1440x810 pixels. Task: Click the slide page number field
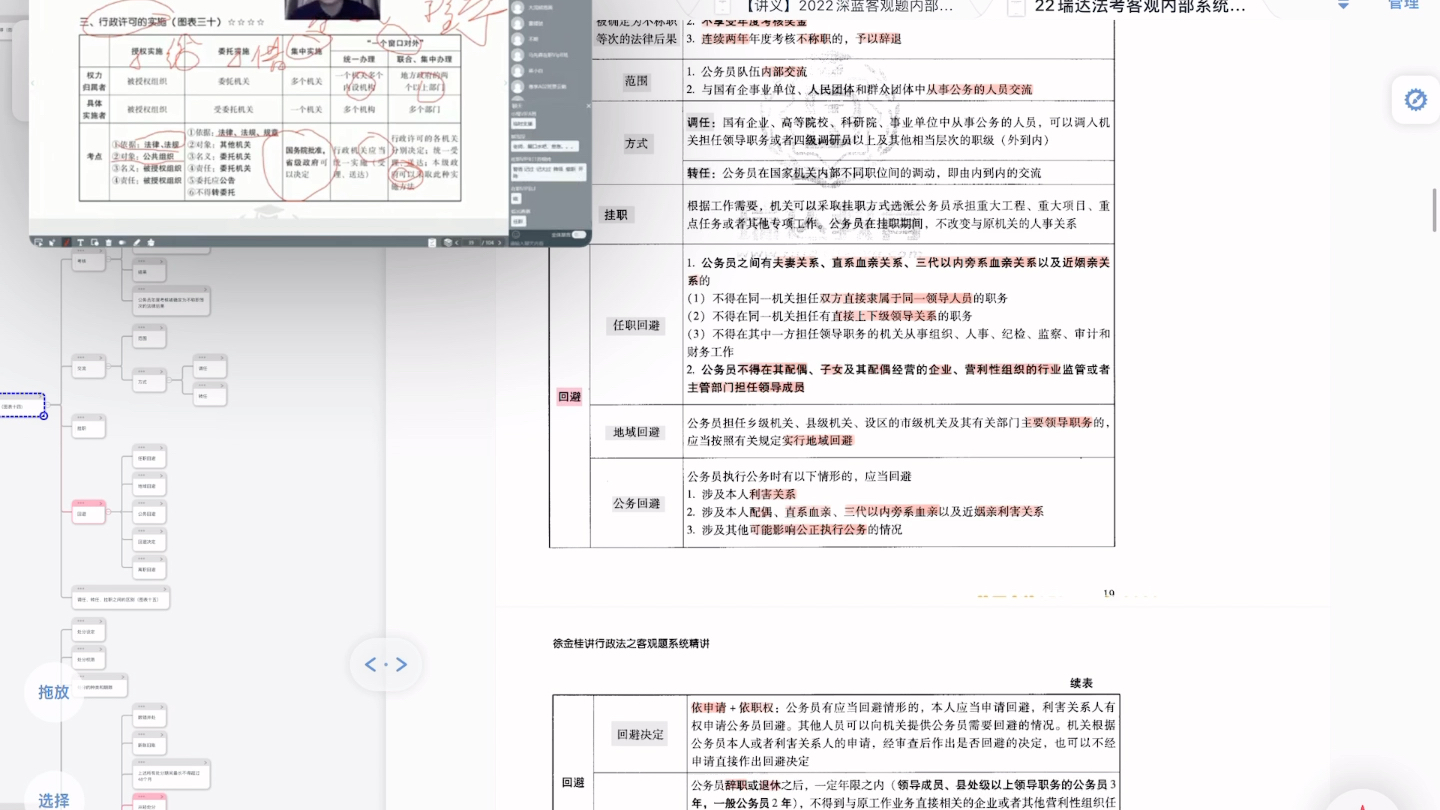coord(471,242)
